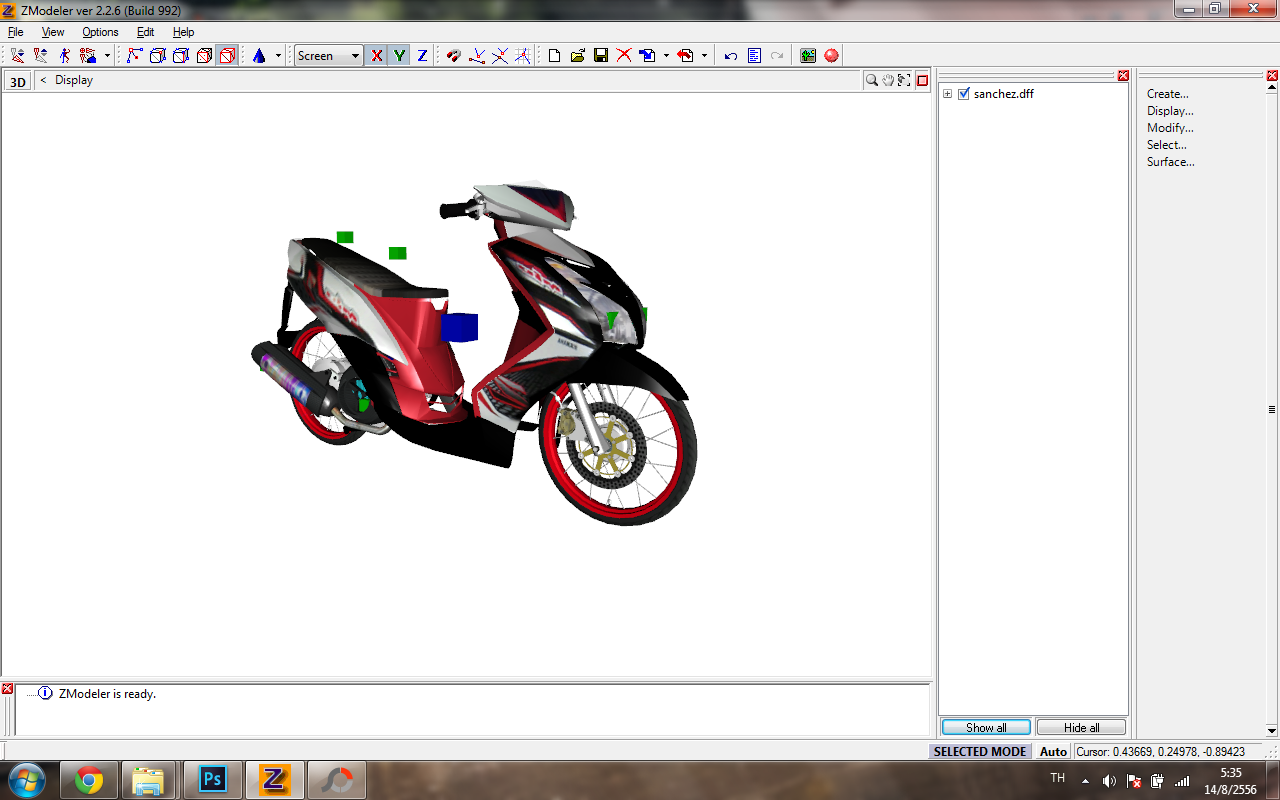The height and width of the screenshot is (800, 1280).
Task: Click the Show all button
Action: pyautogui.click(x=986, y=727)
